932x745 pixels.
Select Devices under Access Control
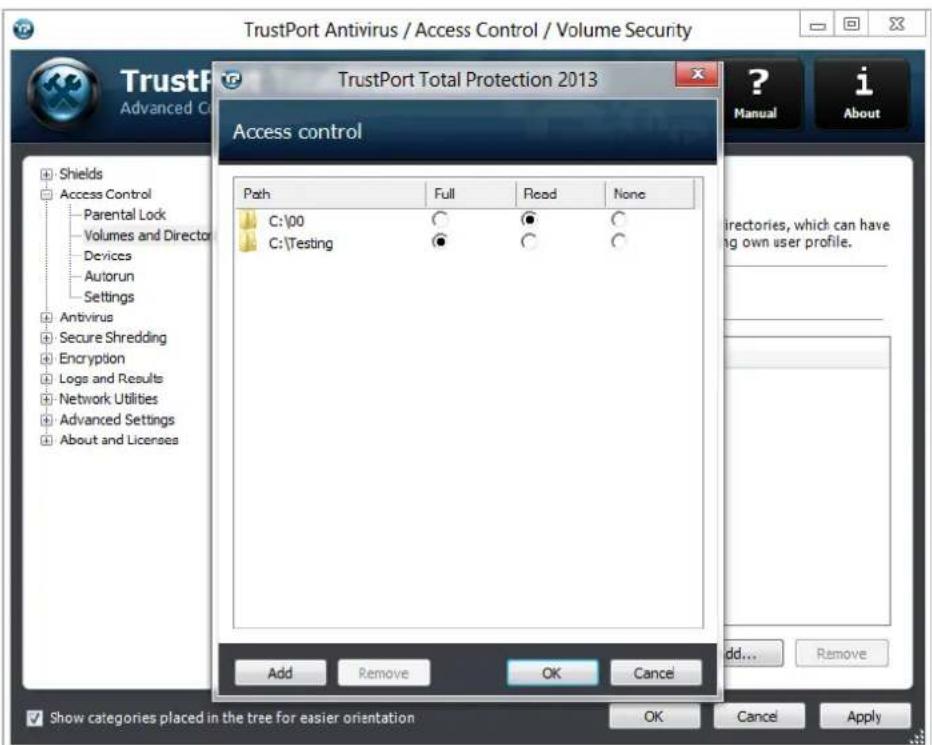click(108, 256)
